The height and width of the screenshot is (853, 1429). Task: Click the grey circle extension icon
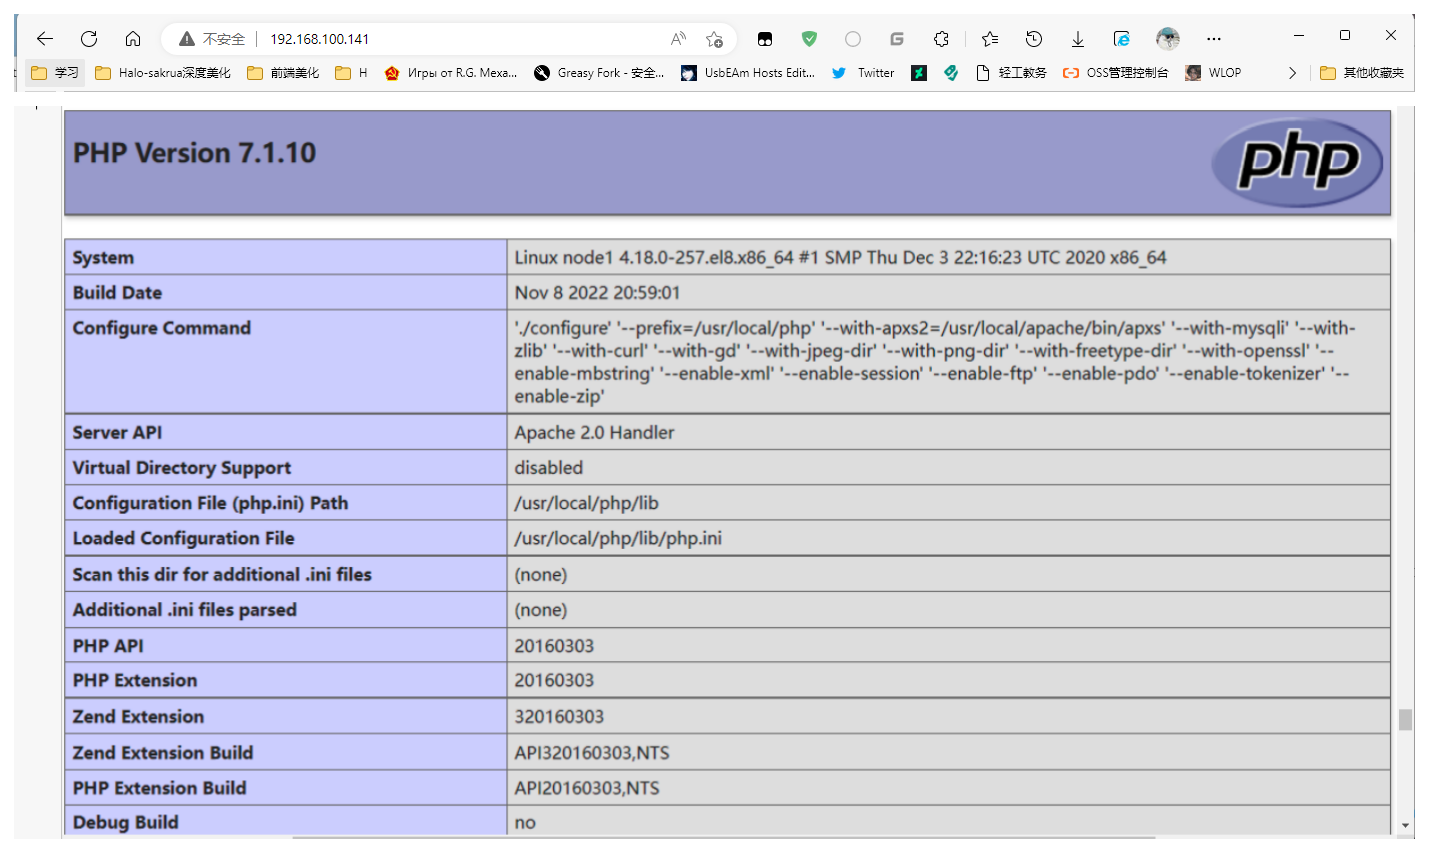853,39
